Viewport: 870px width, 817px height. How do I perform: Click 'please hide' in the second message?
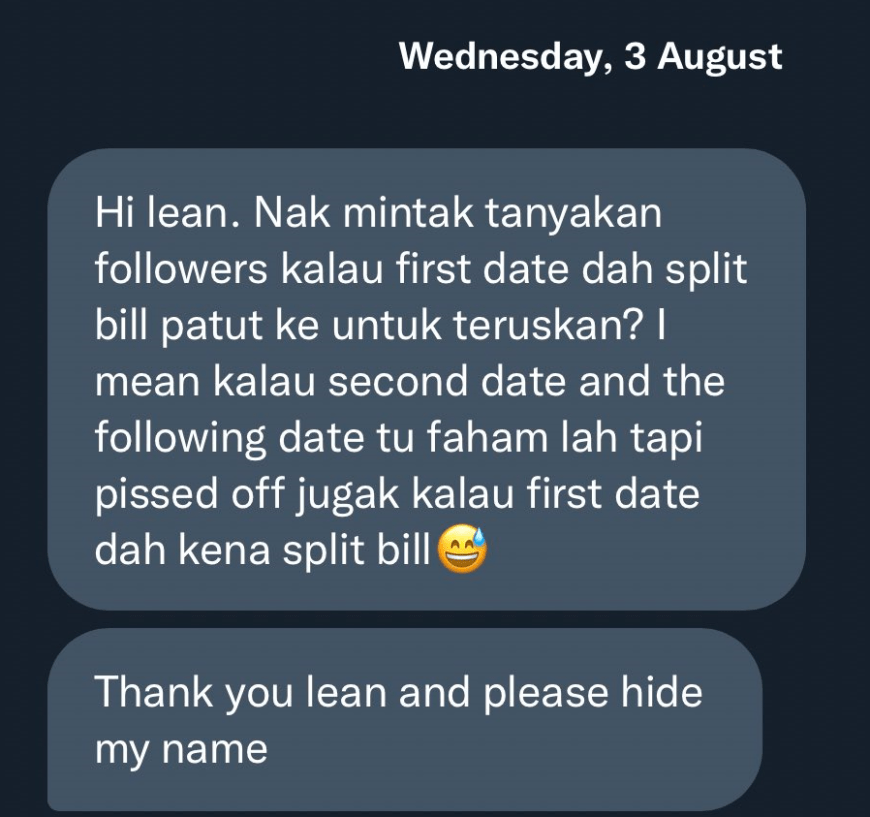click(x=593, y=694)
